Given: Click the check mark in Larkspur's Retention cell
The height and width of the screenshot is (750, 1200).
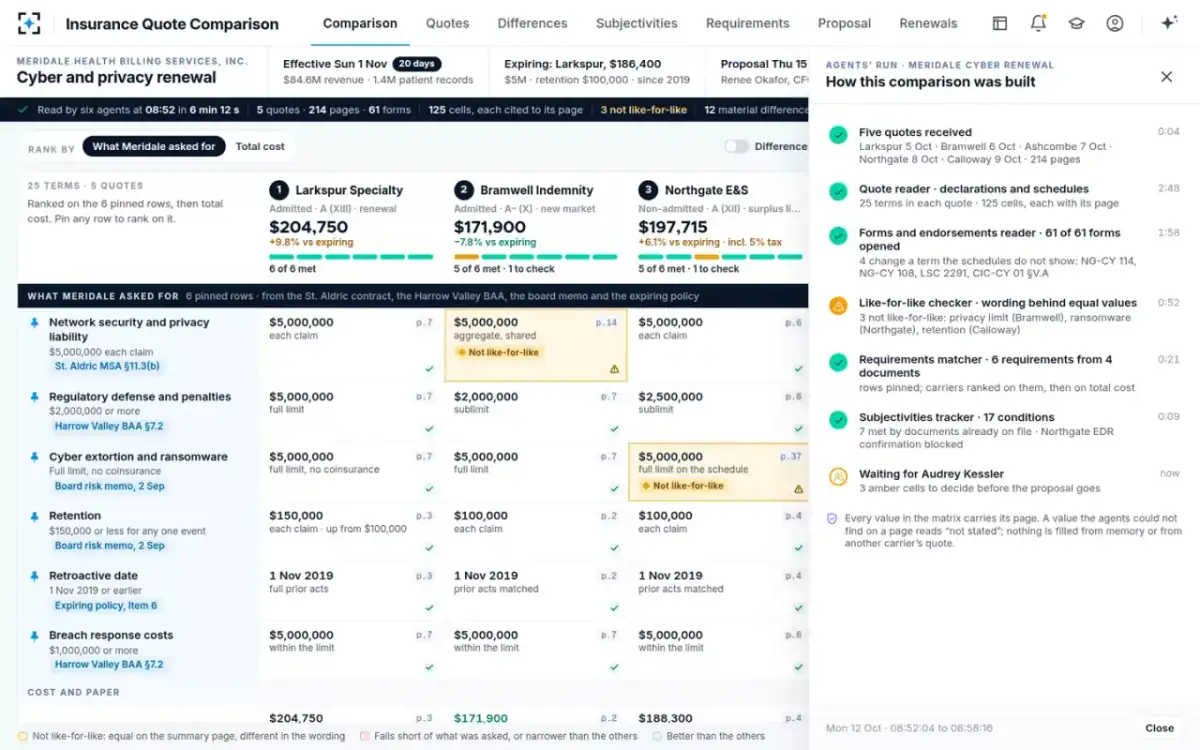Looking at the screenshot, I should click(x=429, y=548).
